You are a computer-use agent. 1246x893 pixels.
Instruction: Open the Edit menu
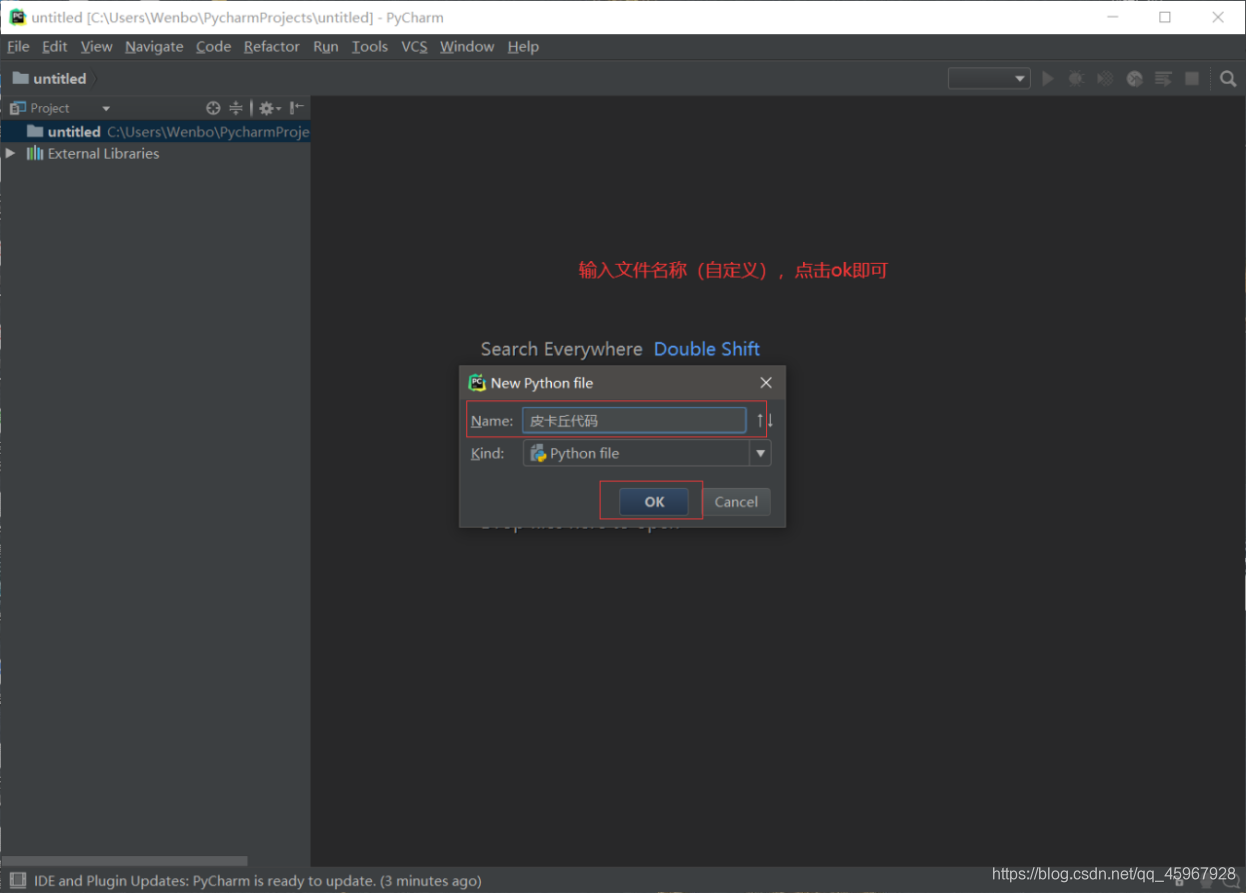point(55,46)
